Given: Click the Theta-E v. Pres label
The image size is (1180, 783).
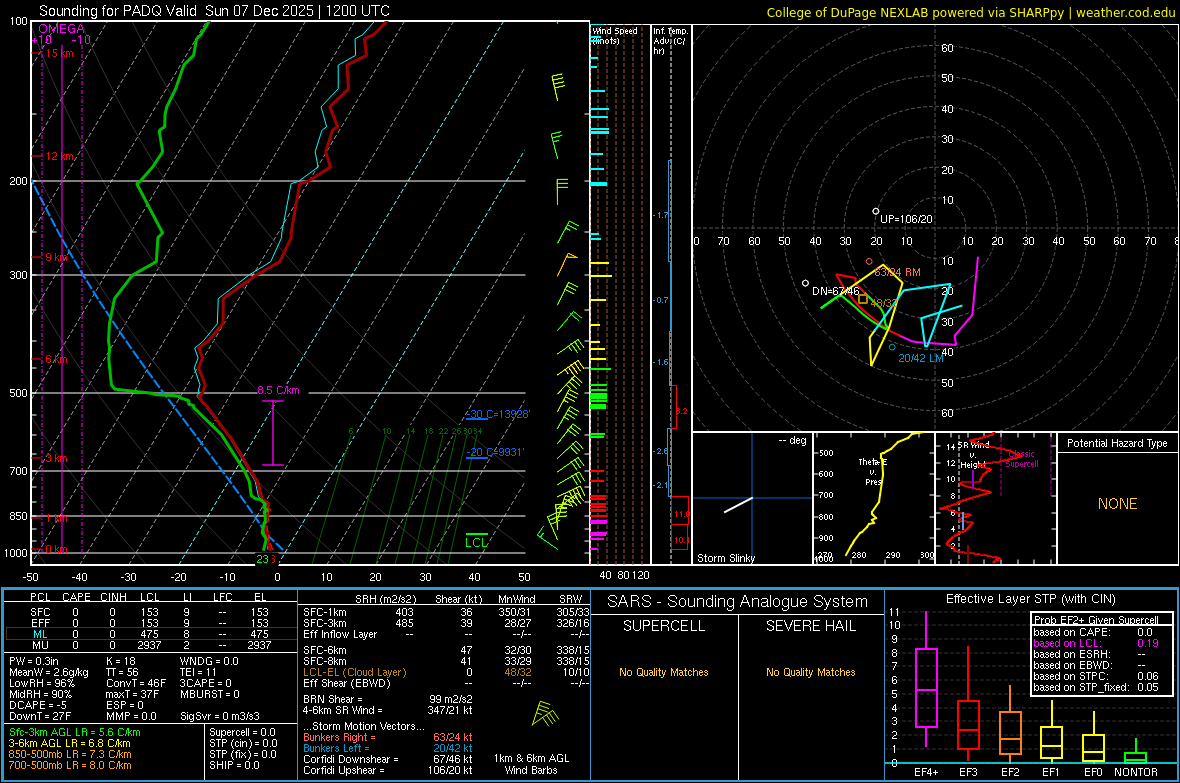Looking at the screenshot, I should click(x=872, y=472).
